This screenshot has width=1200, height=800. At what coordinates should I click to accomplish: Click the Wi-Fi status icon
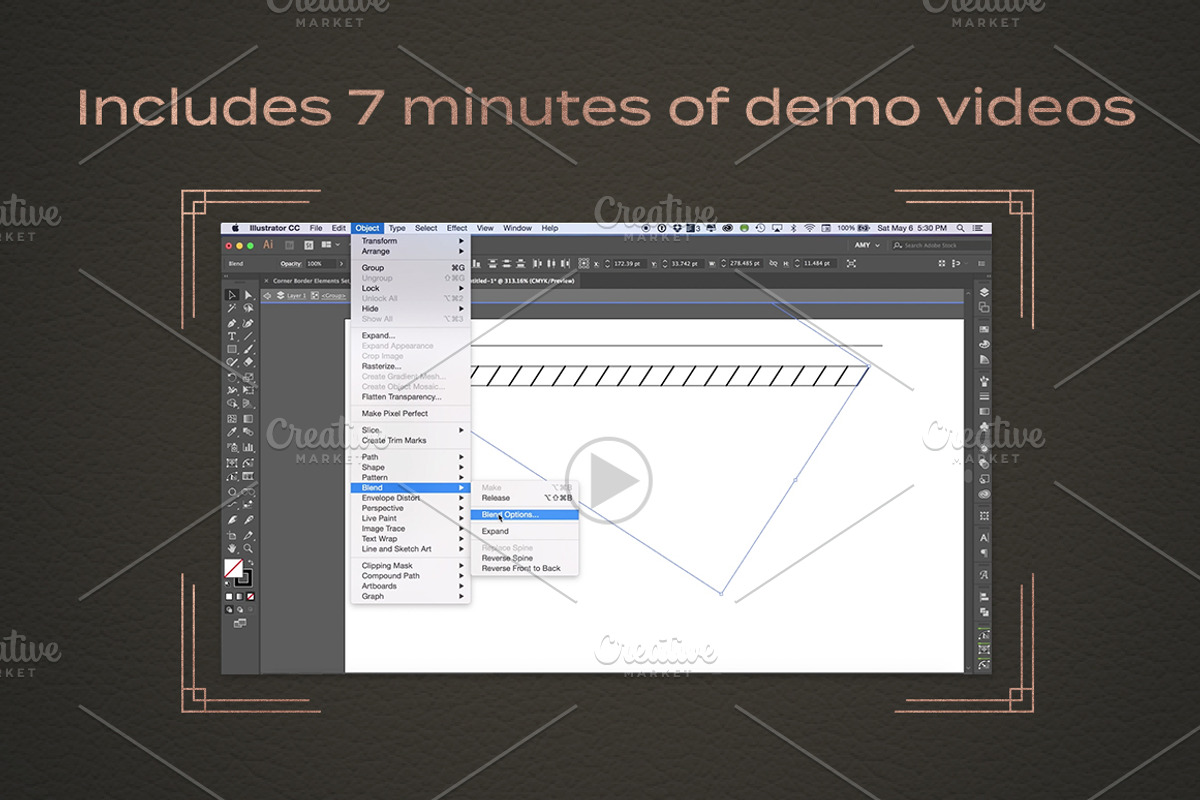pyautogui.click(x=809, y=228)
